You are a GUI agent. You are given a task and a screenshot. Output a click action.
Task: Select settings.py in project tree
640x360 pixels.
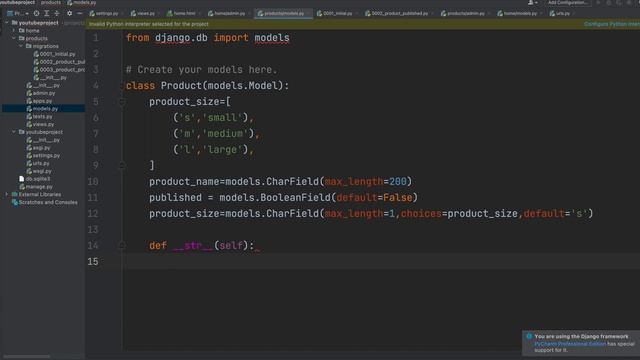[46, 156]
